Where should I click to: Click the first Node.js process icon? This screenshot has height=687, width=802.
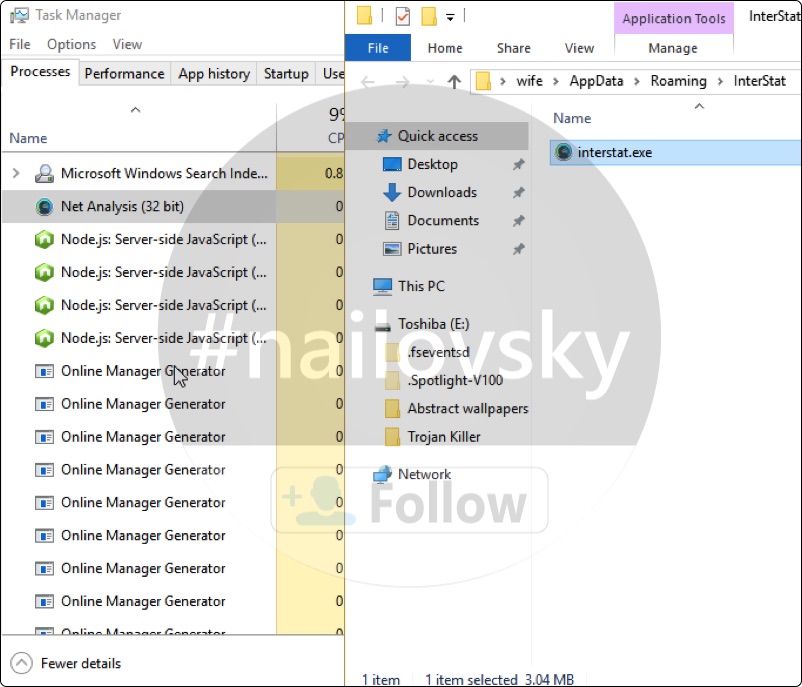44,240
